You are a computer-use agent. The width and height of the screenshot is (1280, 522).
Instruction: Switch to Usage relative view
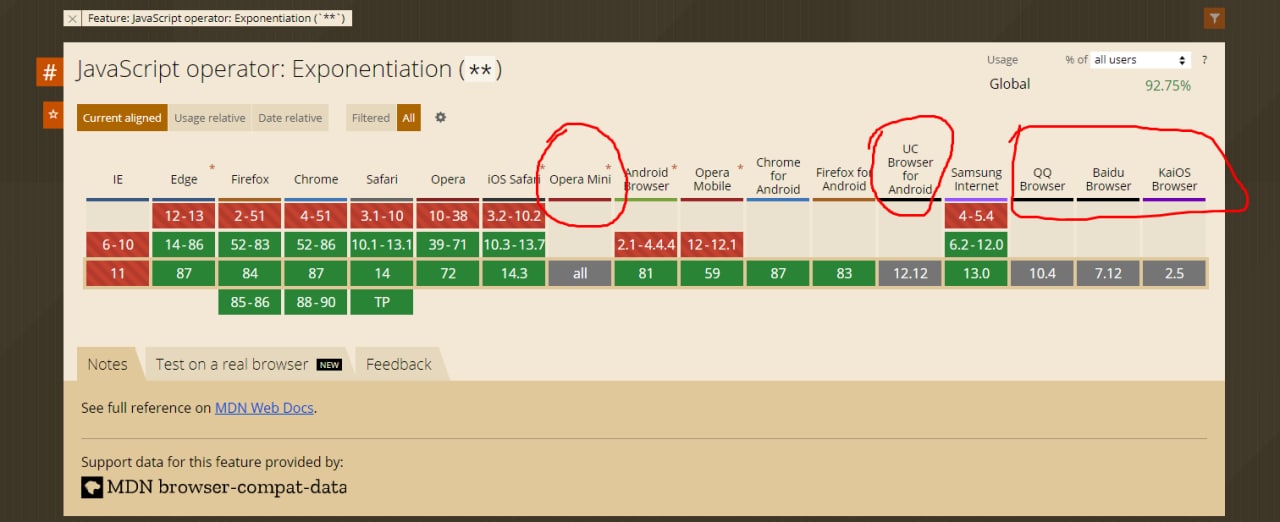tap(210, 118)
